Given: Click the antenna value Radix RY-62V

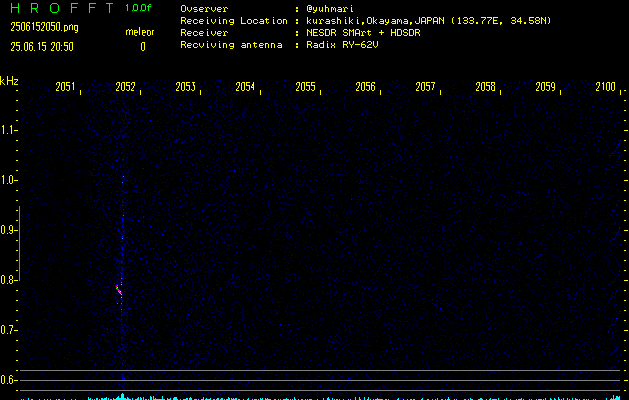Looking at the screenshot, I should (x=342, y=45).
